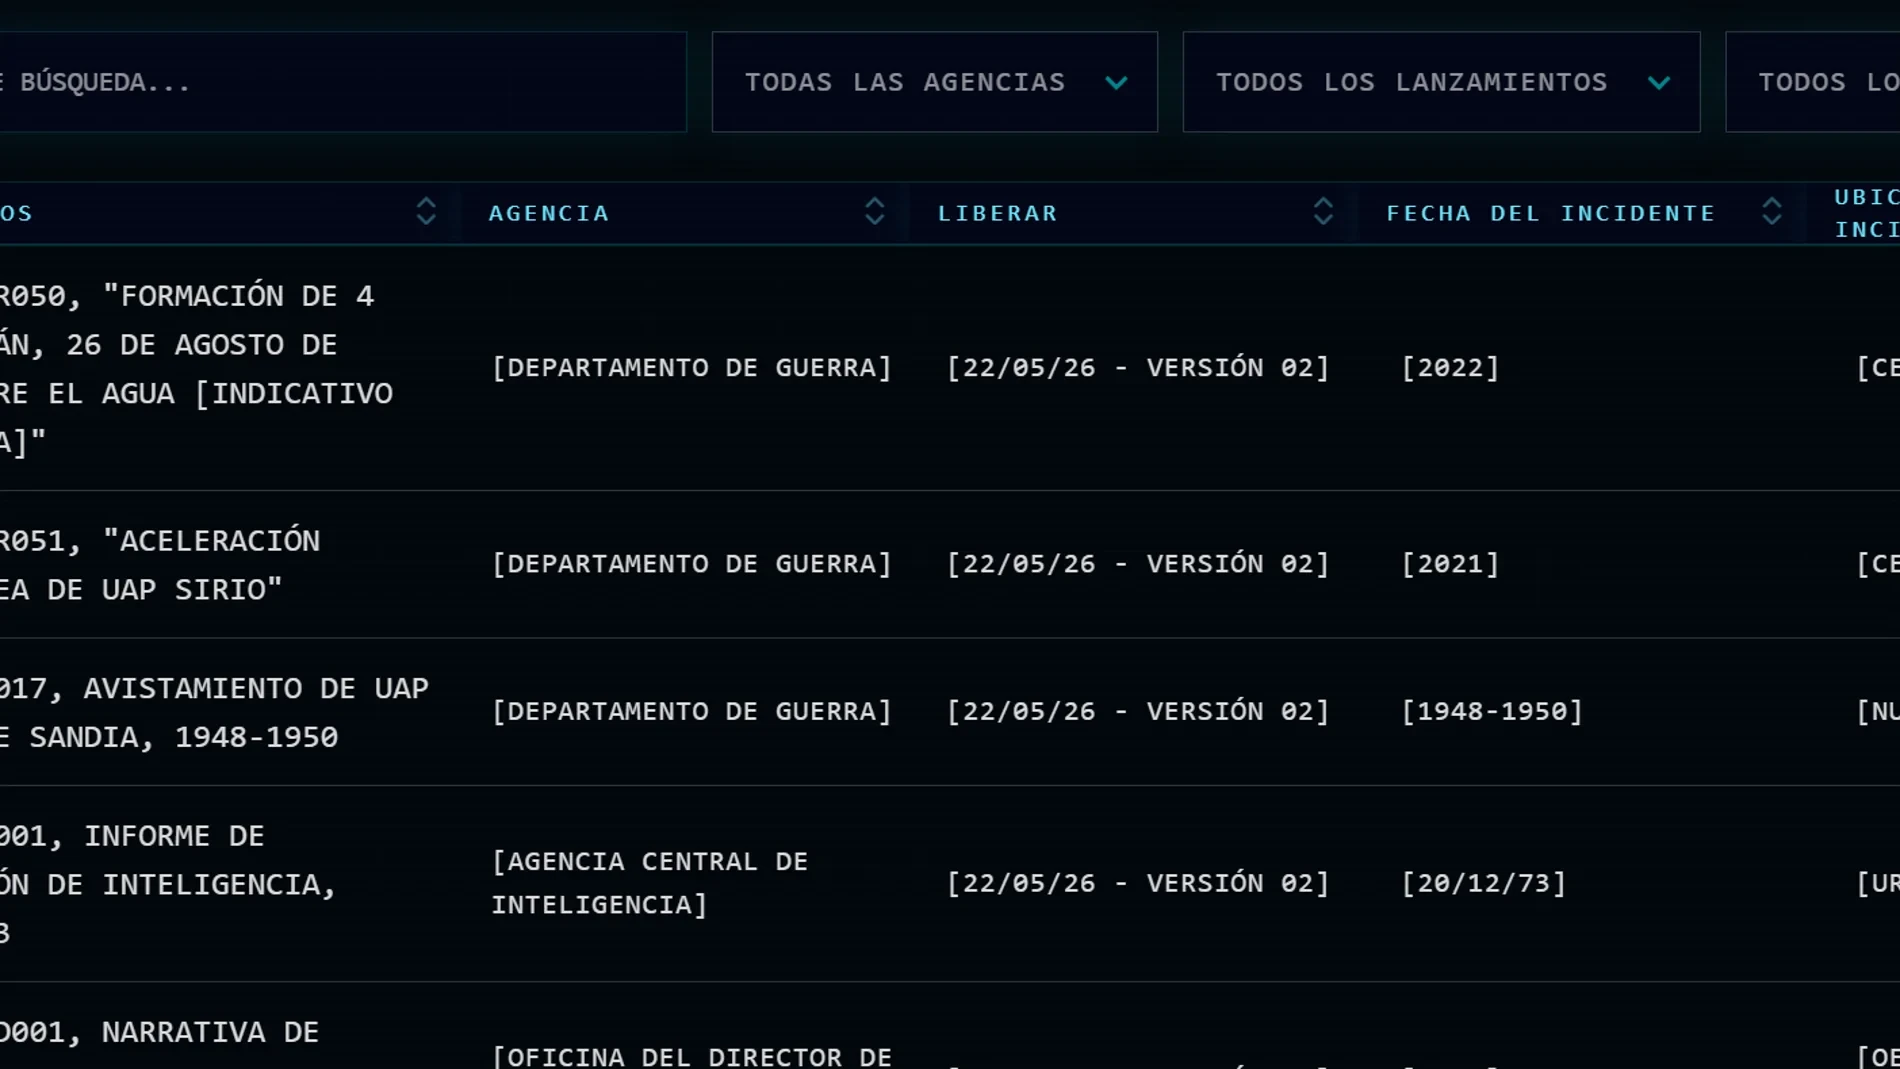This screenshot has width=1900, height=1069.
Task: Open the Avistamiento de UAP Sandia record
Action: point(214,712)
